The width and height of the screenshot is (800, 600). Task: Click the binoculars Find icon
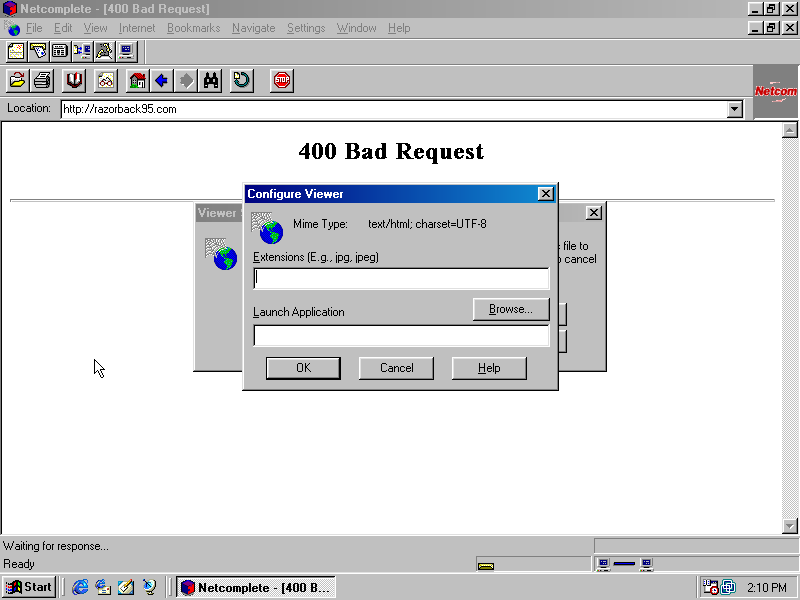coord(211,80)
